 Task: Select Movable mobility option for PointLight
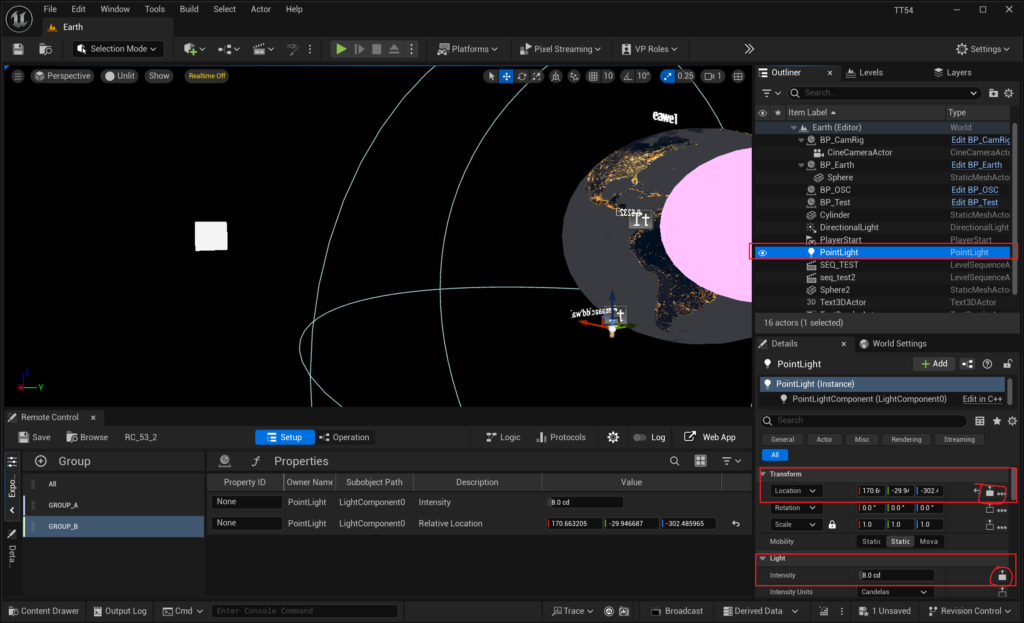click(928, 541)
